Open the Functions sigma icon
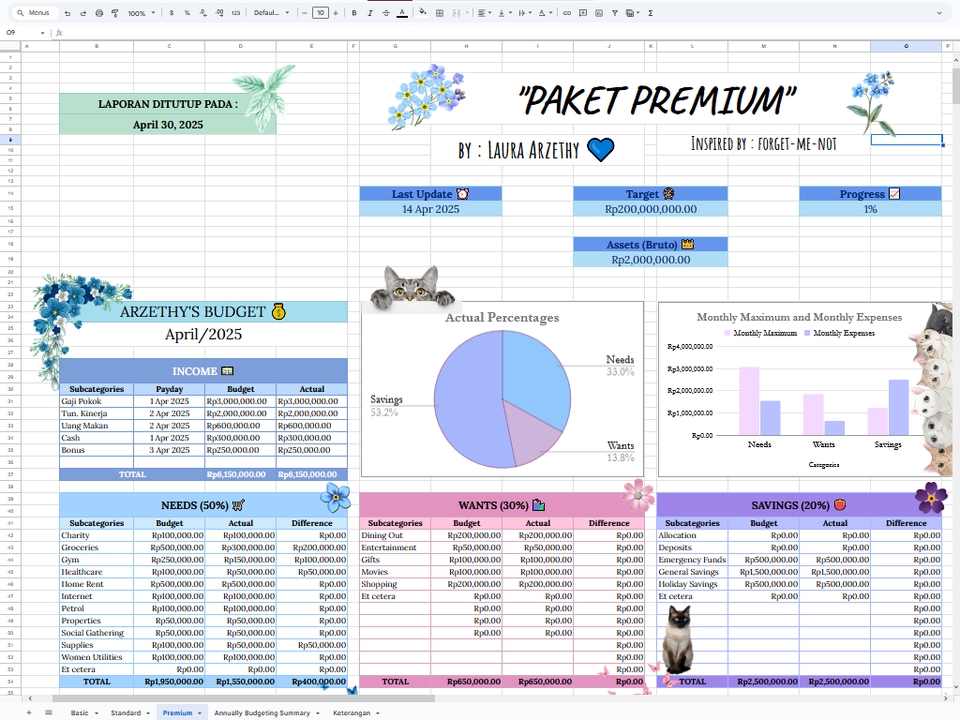 click(x=650, y=12)
